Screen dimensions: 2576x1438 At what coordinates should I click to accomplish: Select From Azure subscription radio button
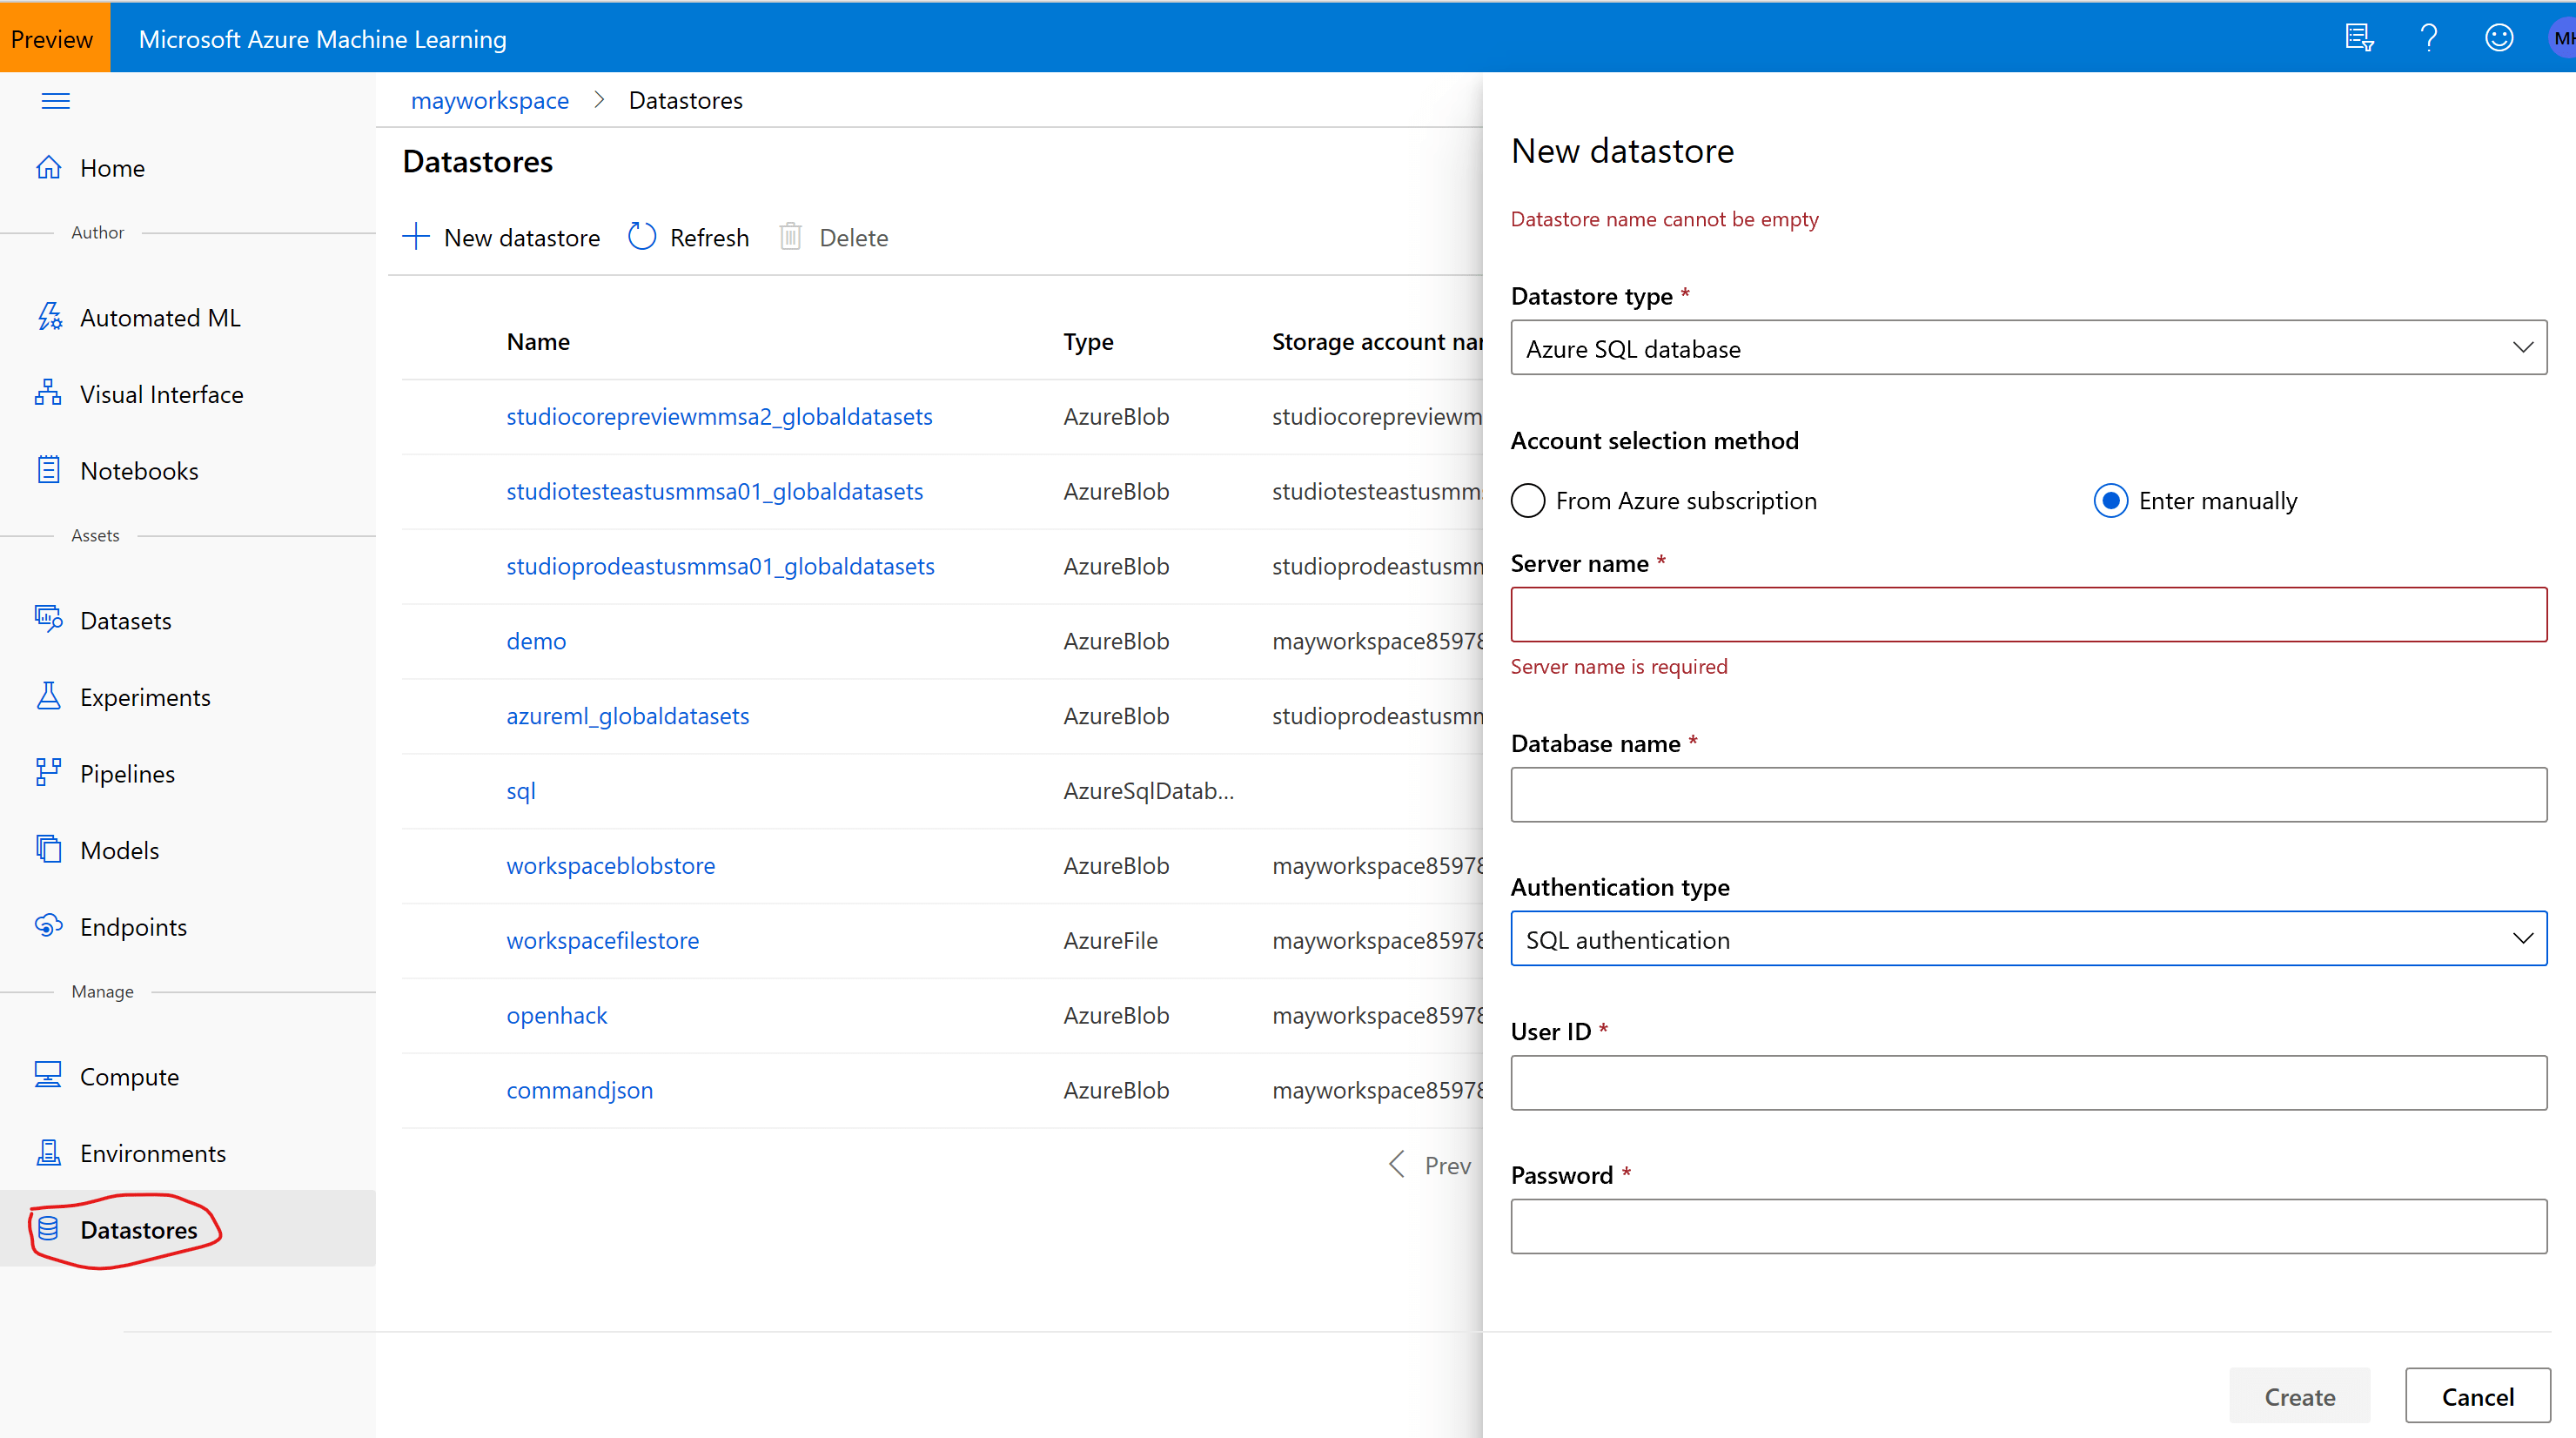pos(1528,501)
